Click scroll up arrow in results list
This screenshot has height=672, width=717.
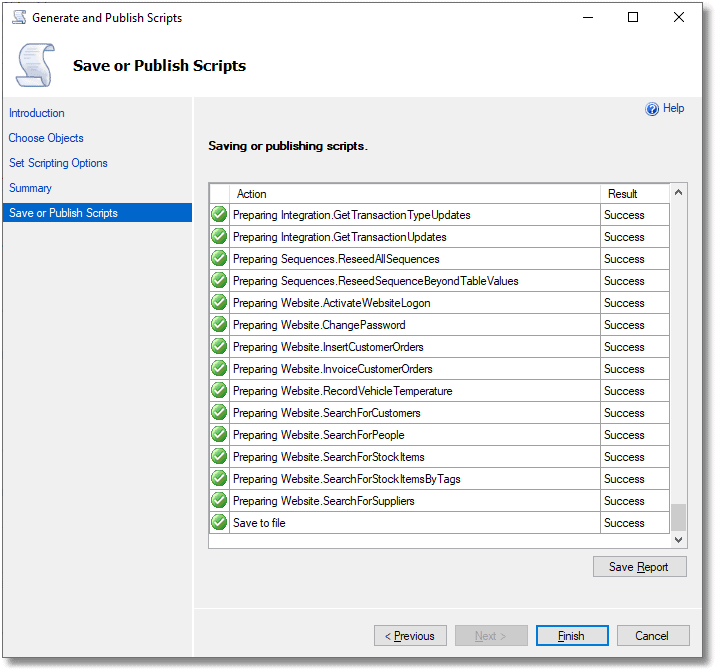679,192
